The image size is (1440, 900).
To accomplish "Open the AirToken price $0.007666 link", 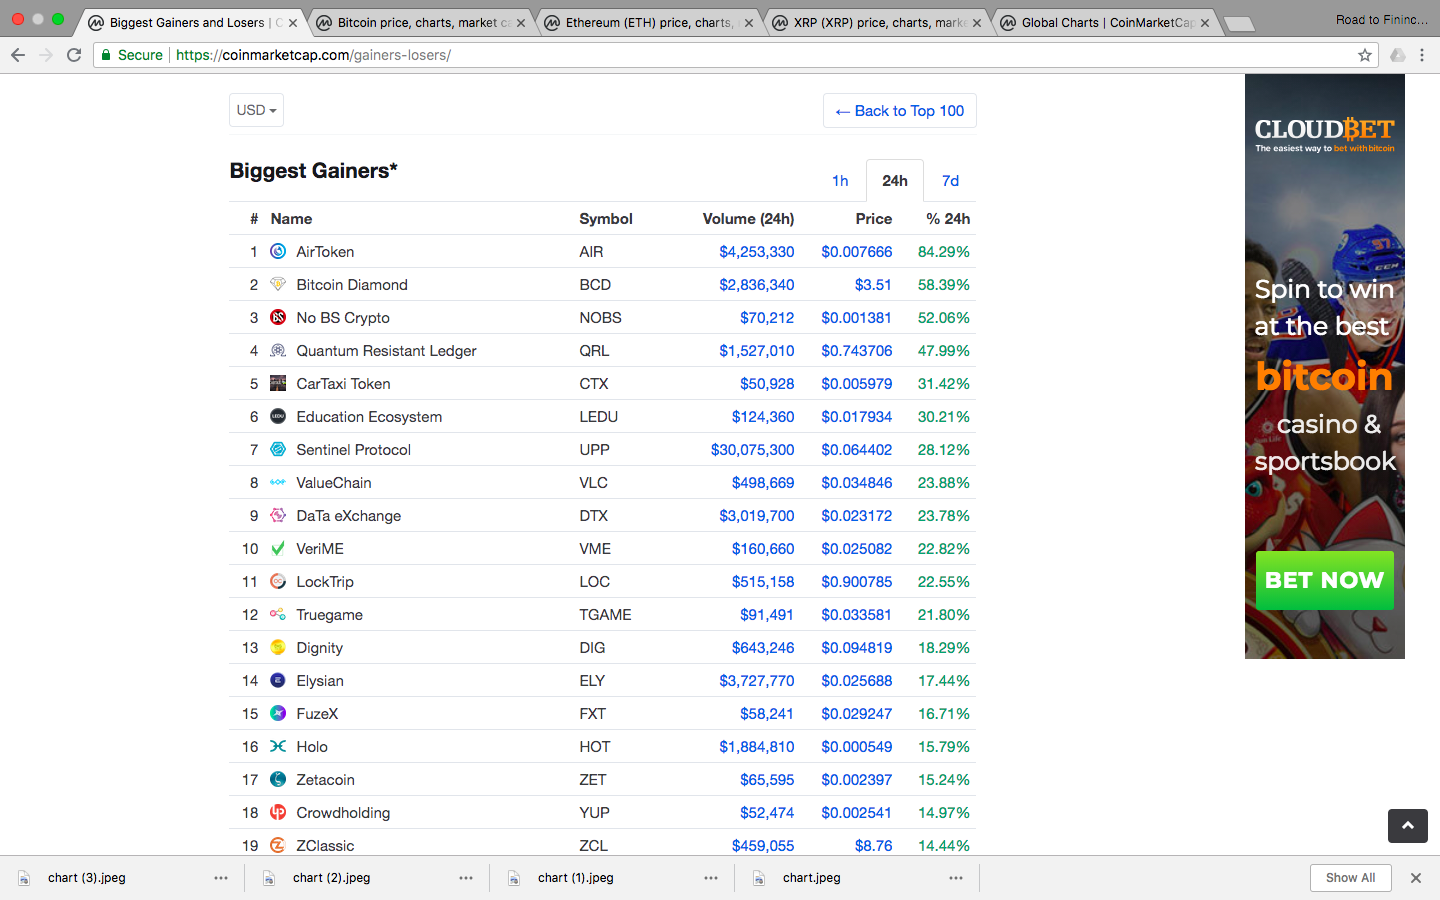I will (x=856, y=252).
